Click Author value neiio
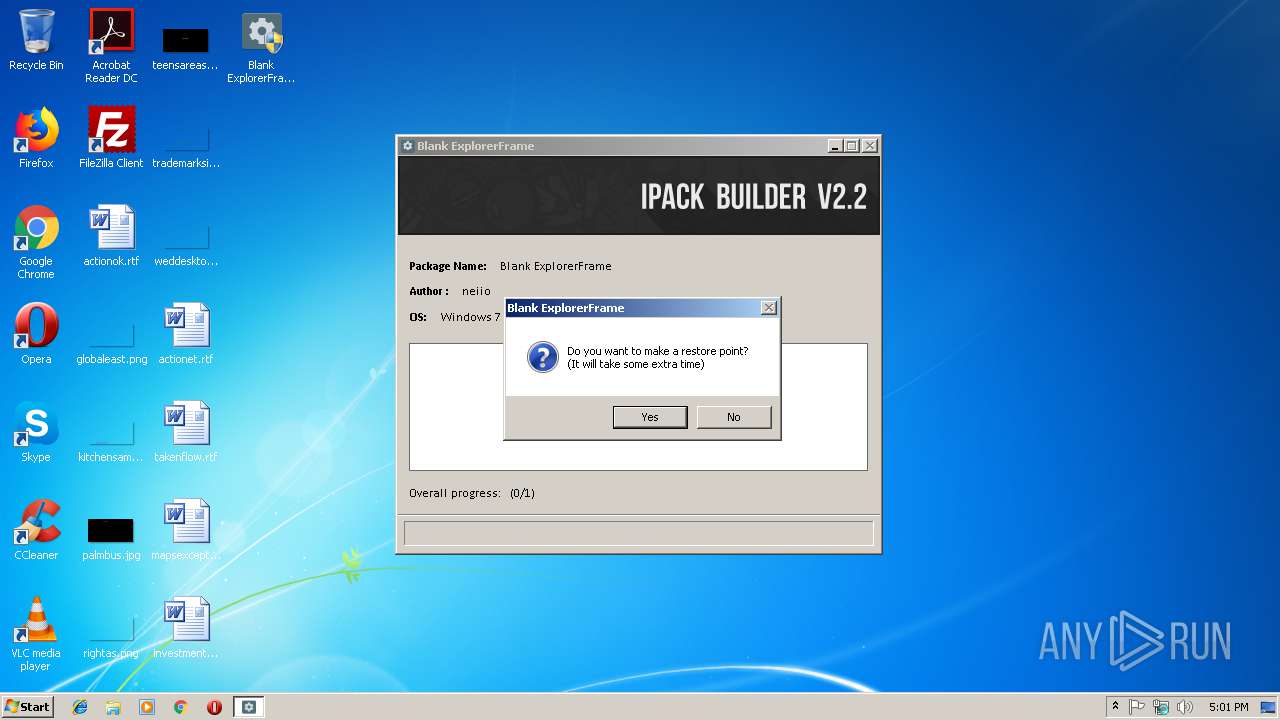 click(x=476, y=291)
